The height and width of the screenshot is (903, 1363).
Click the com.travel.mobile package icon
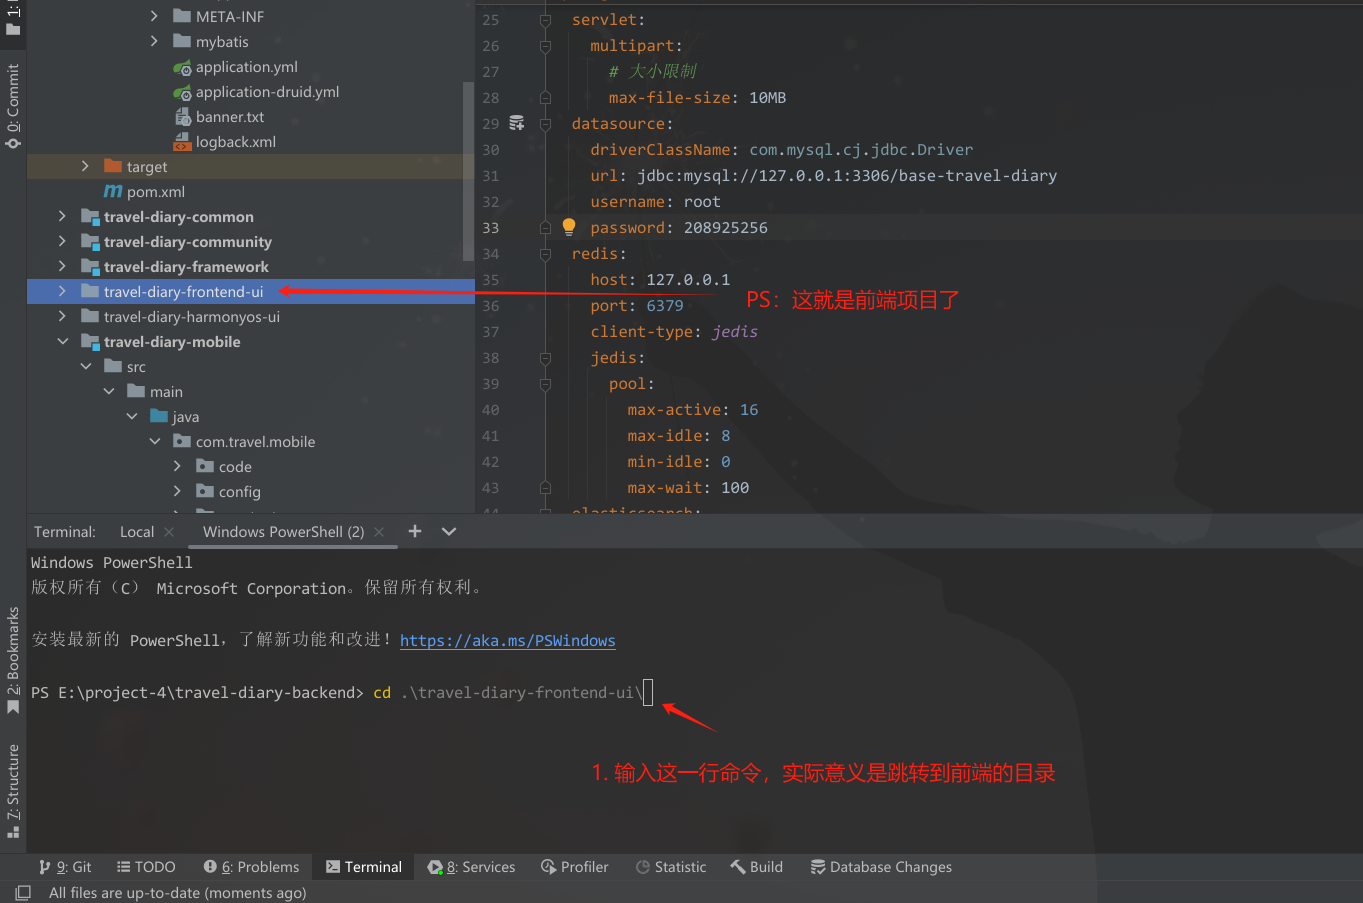pyautogui.click(x=182, y=442)
